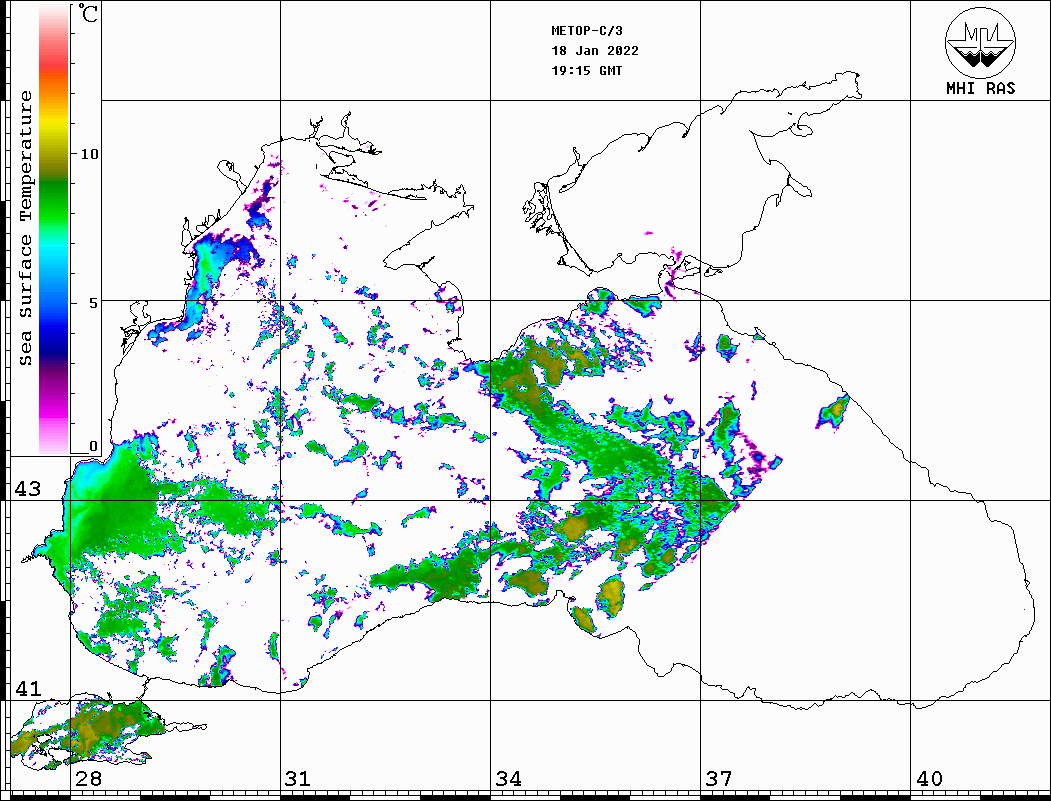Click the 'MHI RAS' label text
This screenshot has height=801, width=1051.
[981, 88]
